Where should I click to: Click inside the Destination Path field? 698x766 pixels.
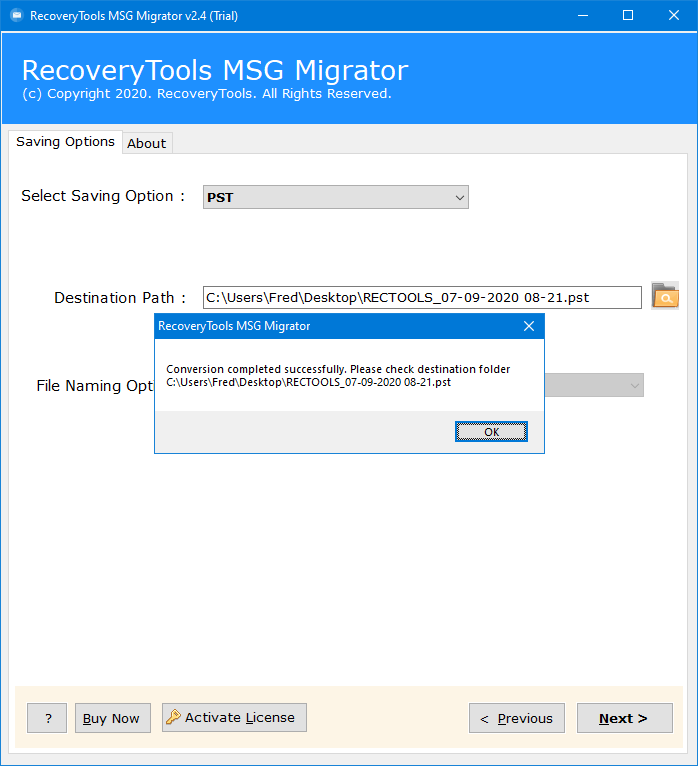click(421, 297)
